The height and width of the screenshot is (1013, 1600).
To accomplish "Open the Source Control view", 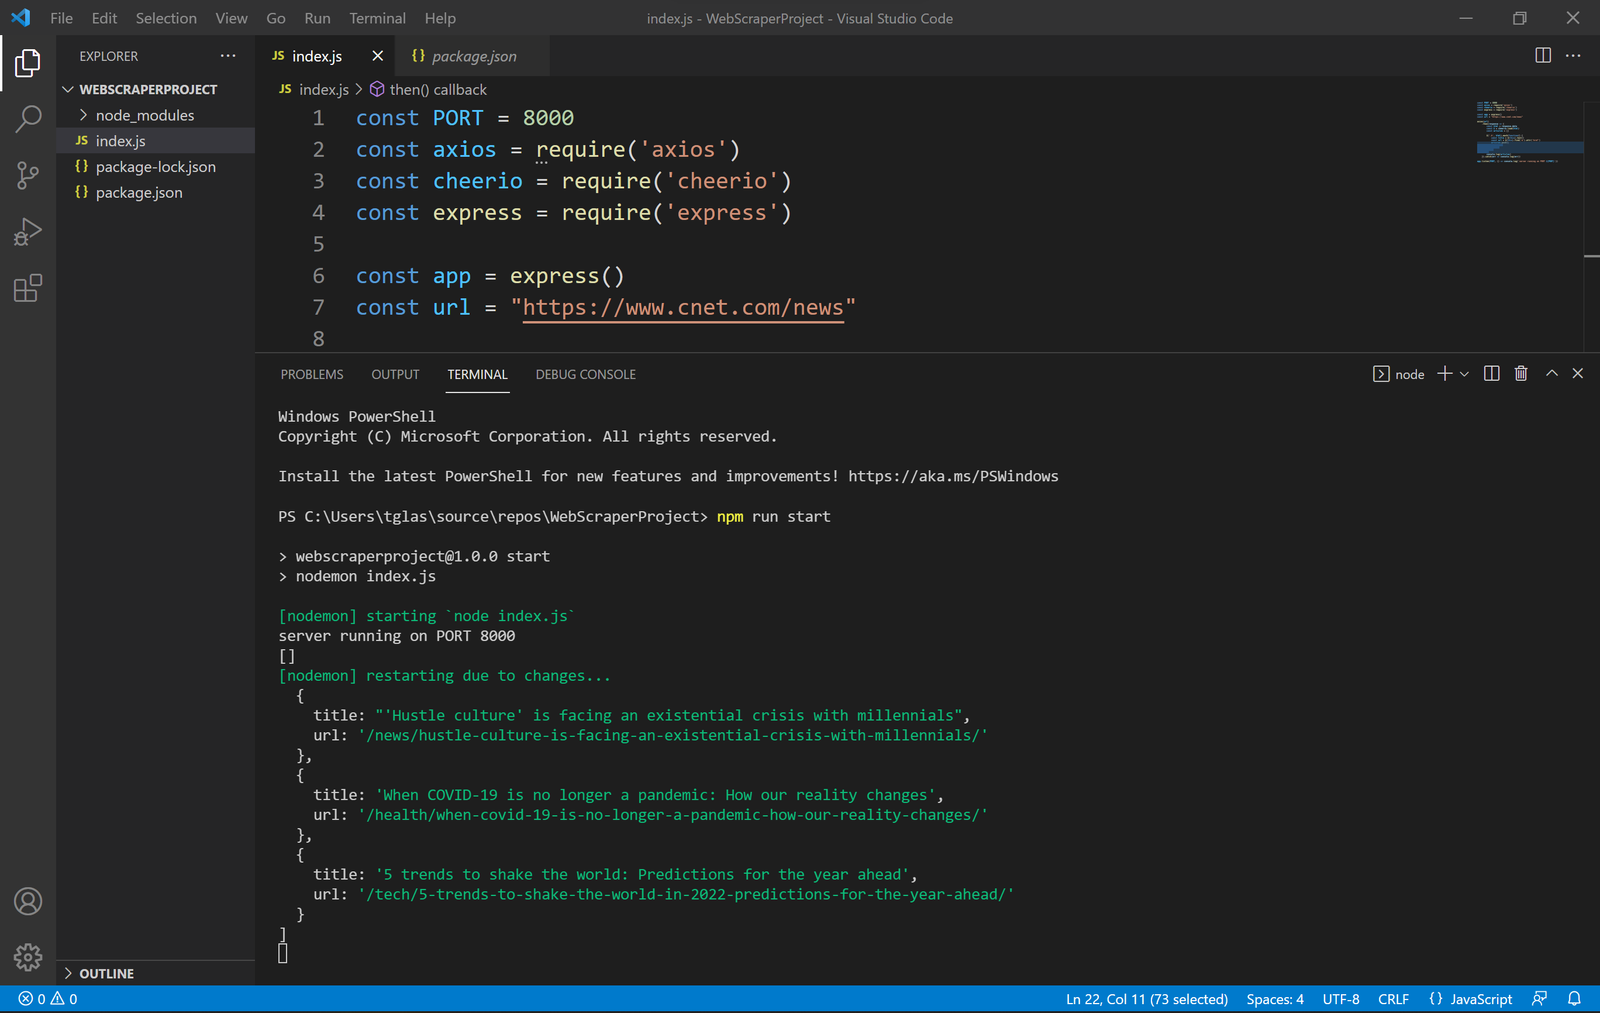I will click(28, 176).
